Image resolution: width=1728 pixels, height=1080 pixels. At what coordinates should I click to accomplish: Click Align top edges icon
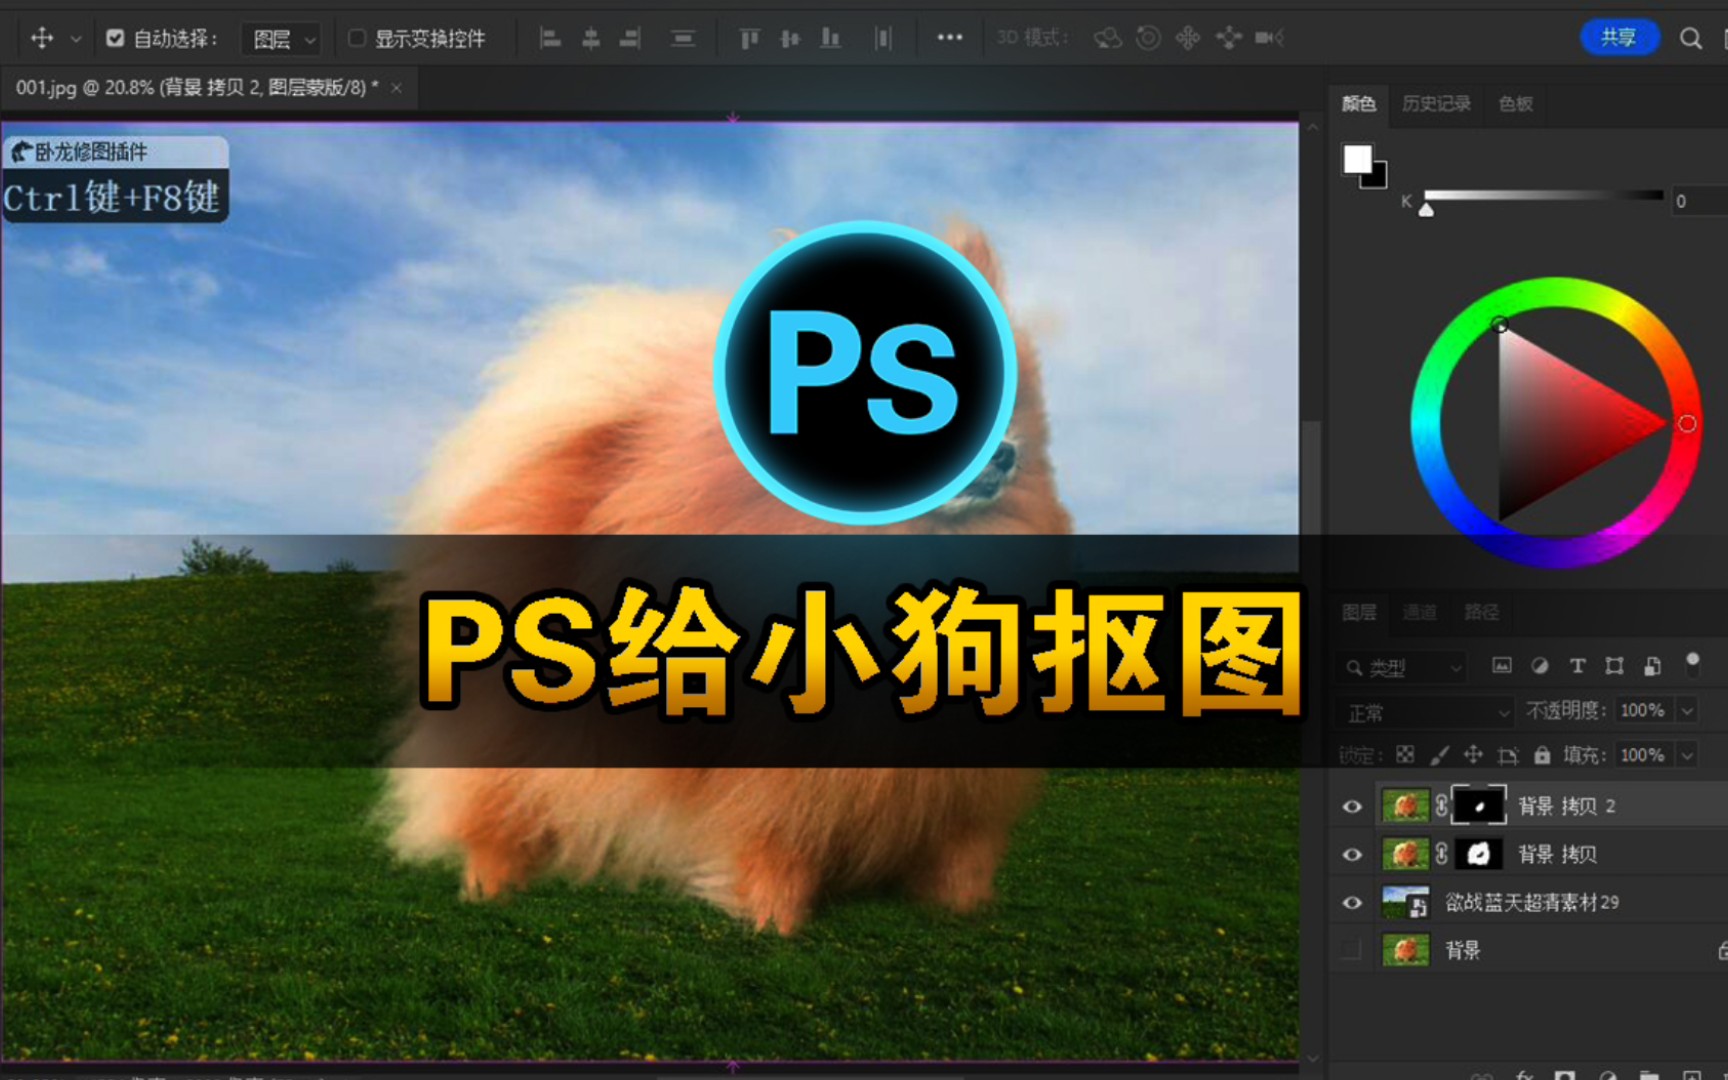click(749, 38)
